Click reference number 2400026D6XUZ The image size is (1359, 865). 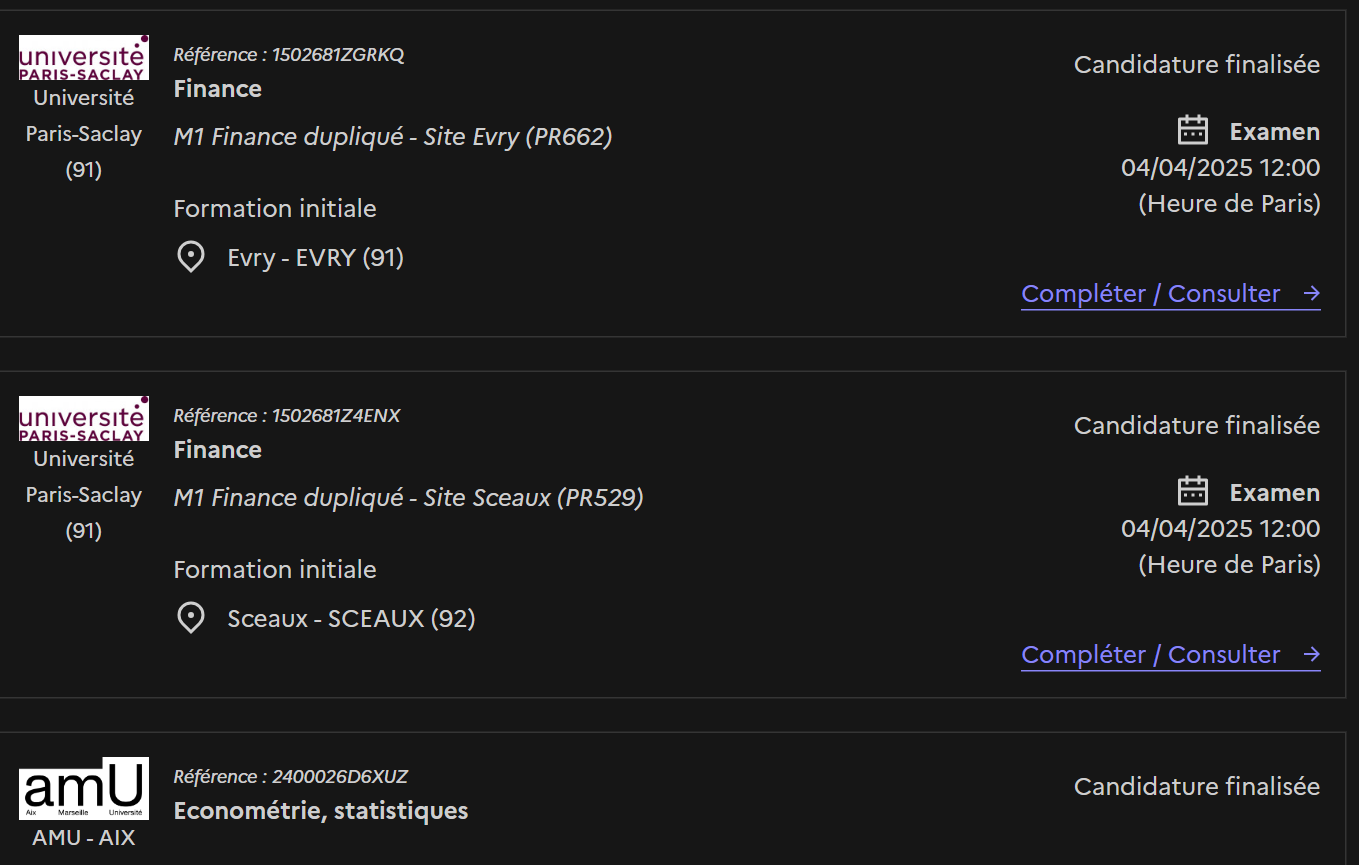coord(340,777)
